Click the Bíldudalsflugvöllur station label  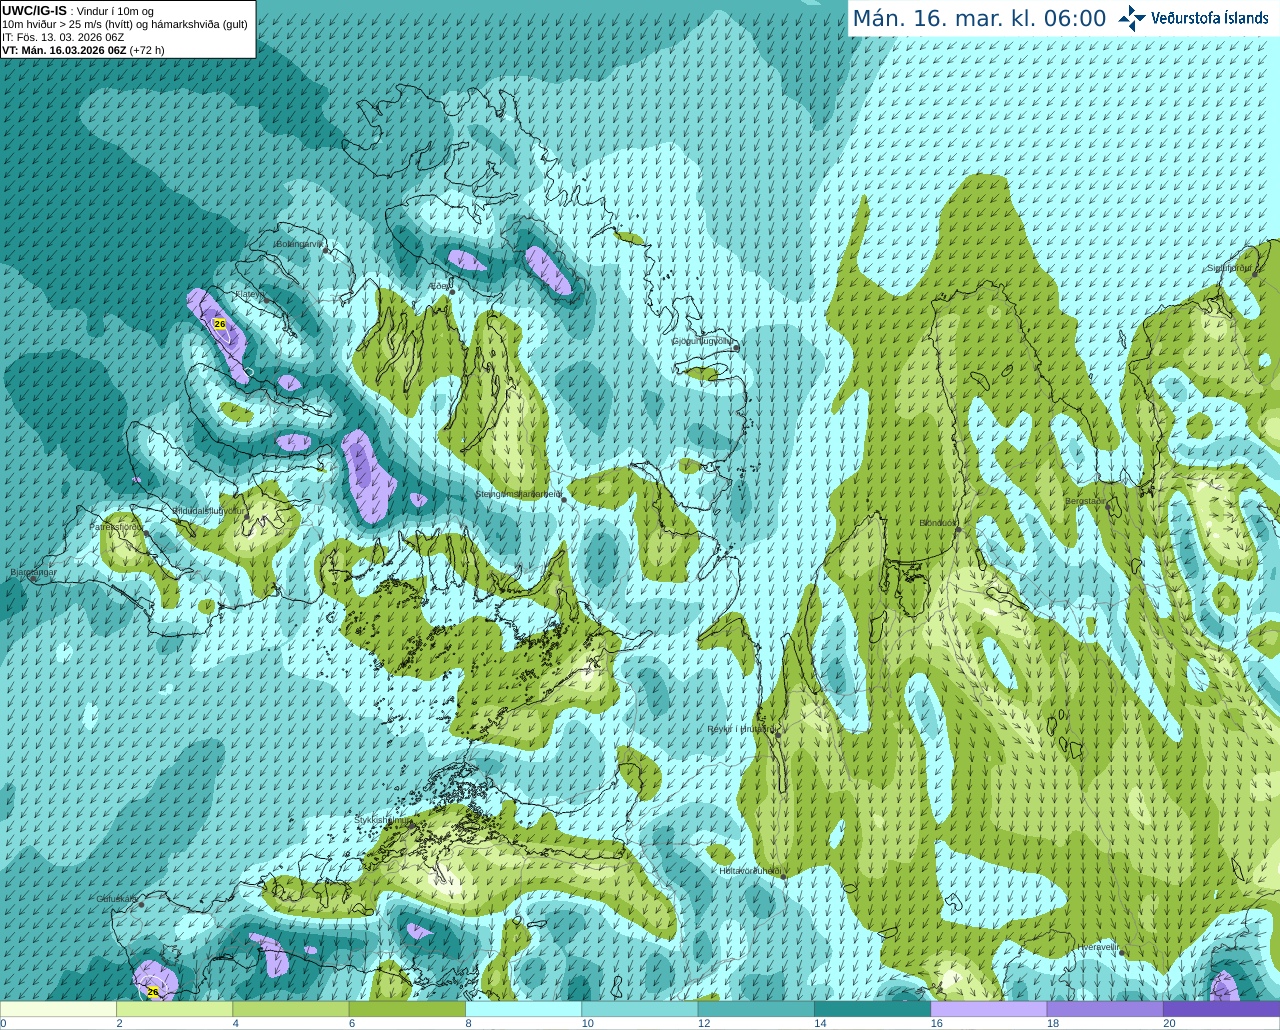(207, 510)
